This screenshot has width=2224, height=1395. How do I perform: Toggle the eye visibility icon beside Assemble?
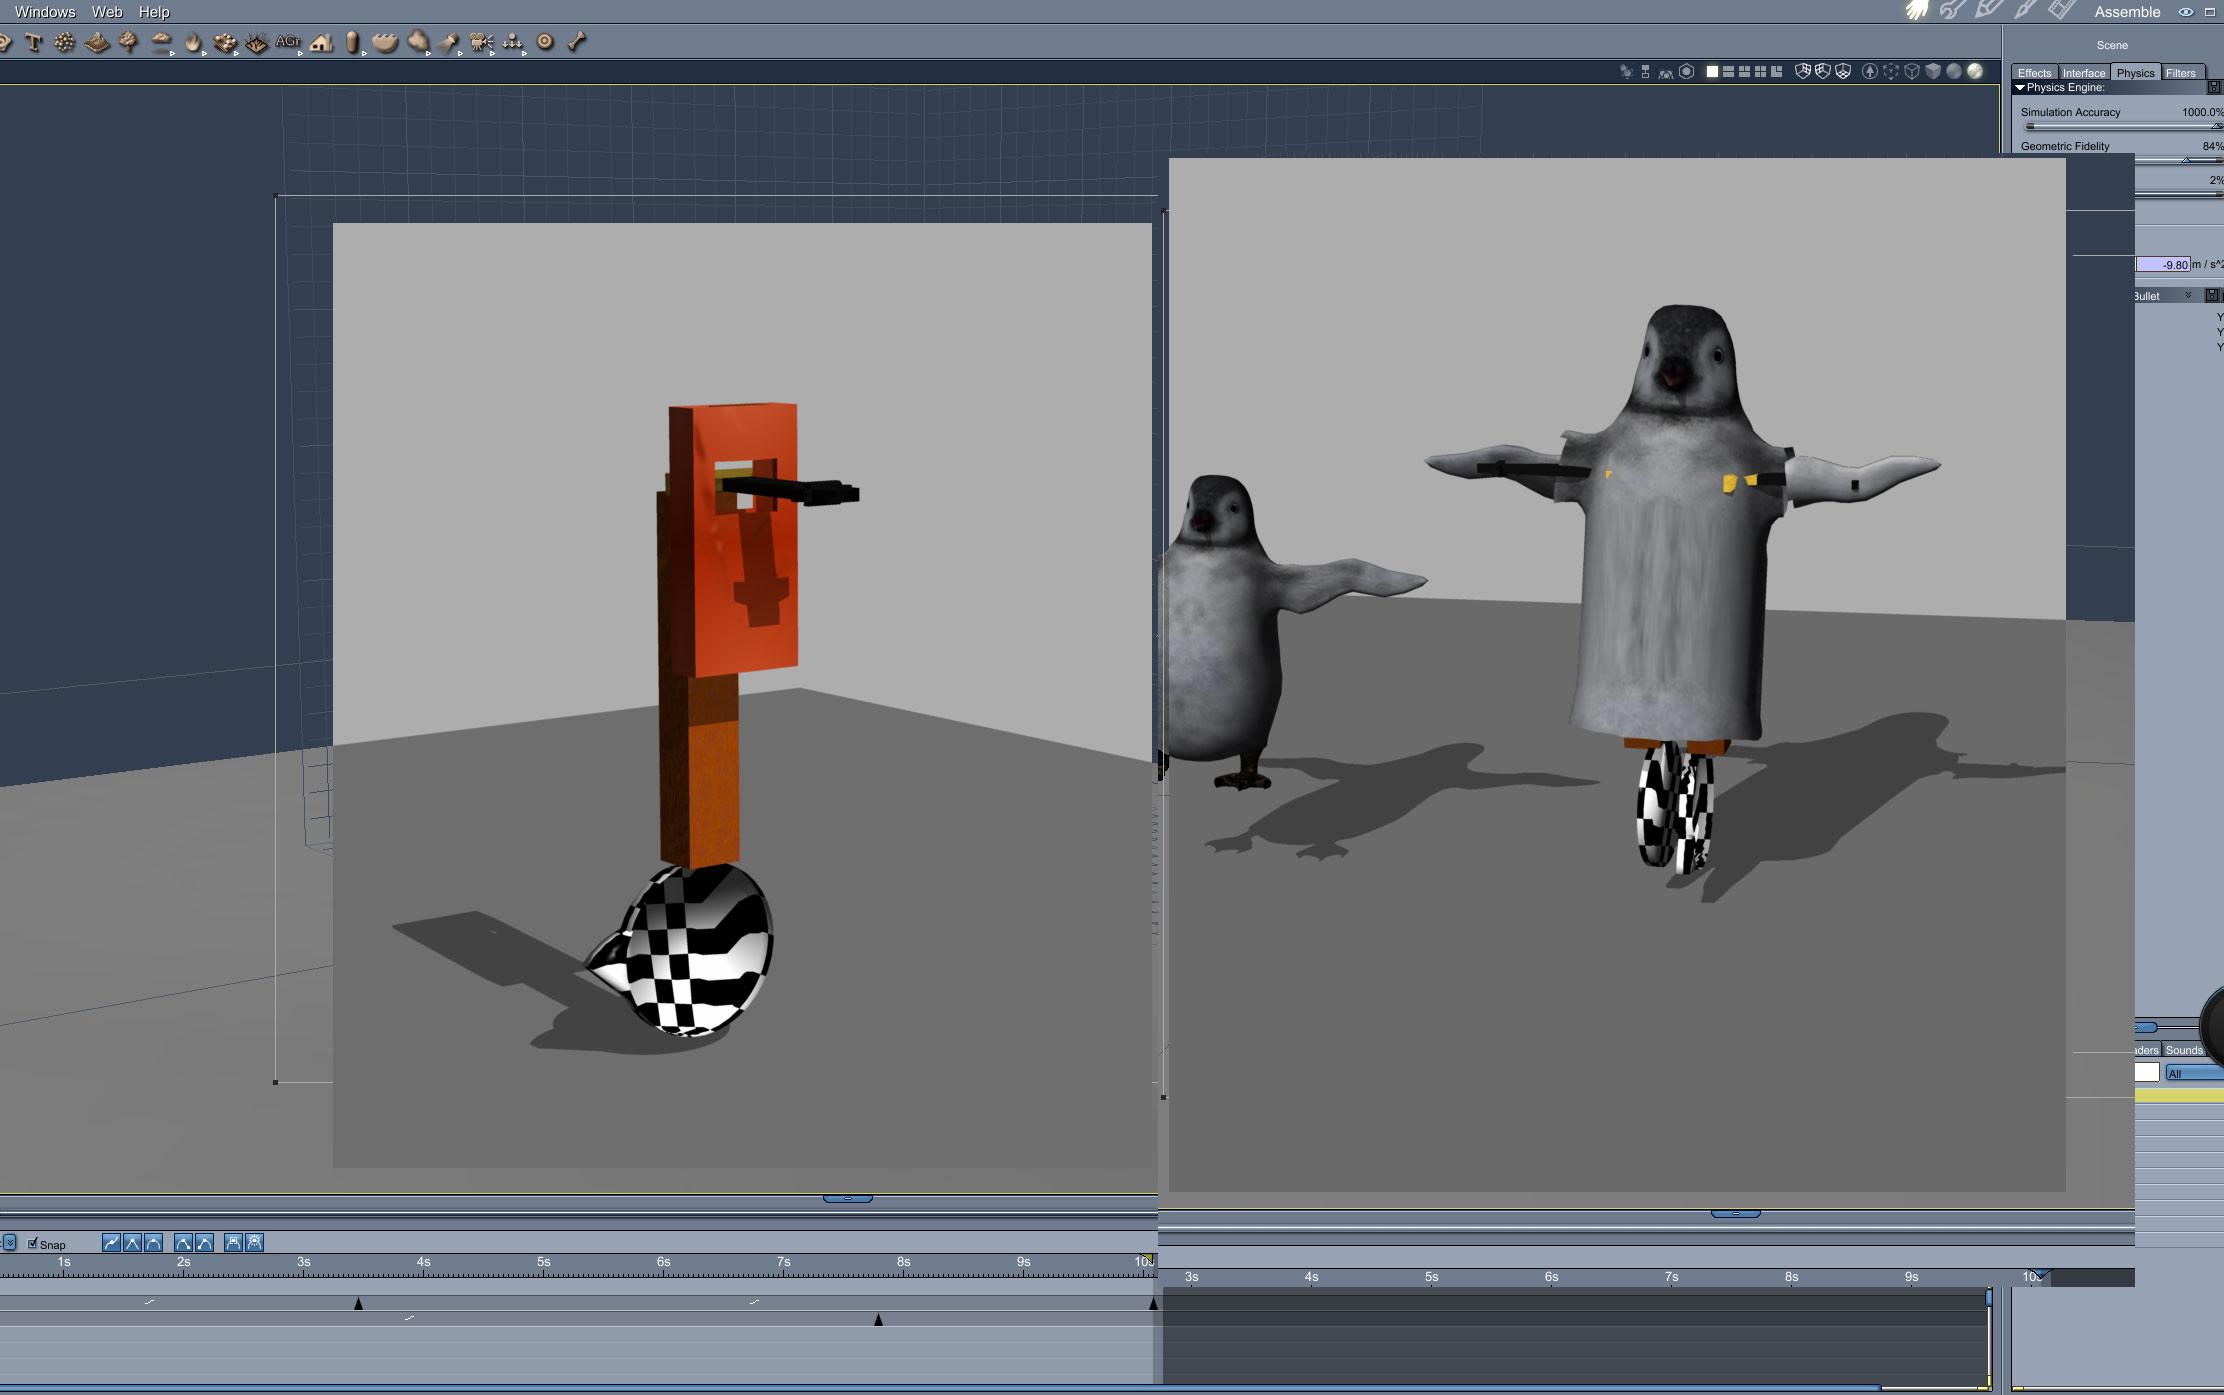click(2186, 12)
